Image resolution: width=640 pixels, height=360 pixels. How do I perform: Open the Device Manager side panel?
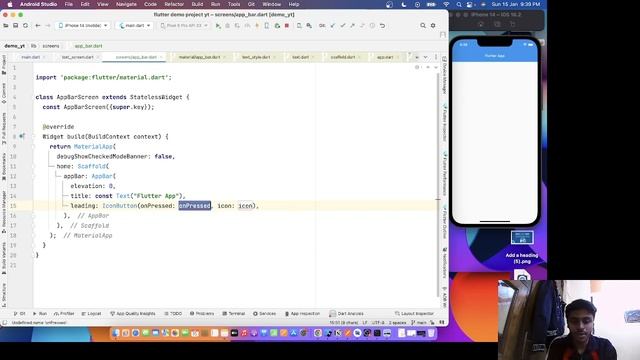point(444,76)
